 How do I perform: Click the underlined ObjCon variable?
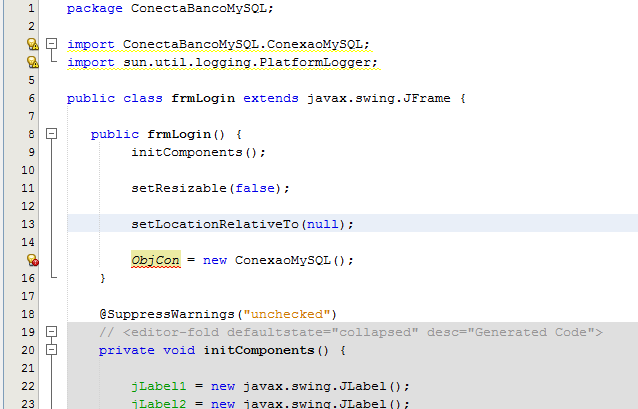[x=155, y=260]
